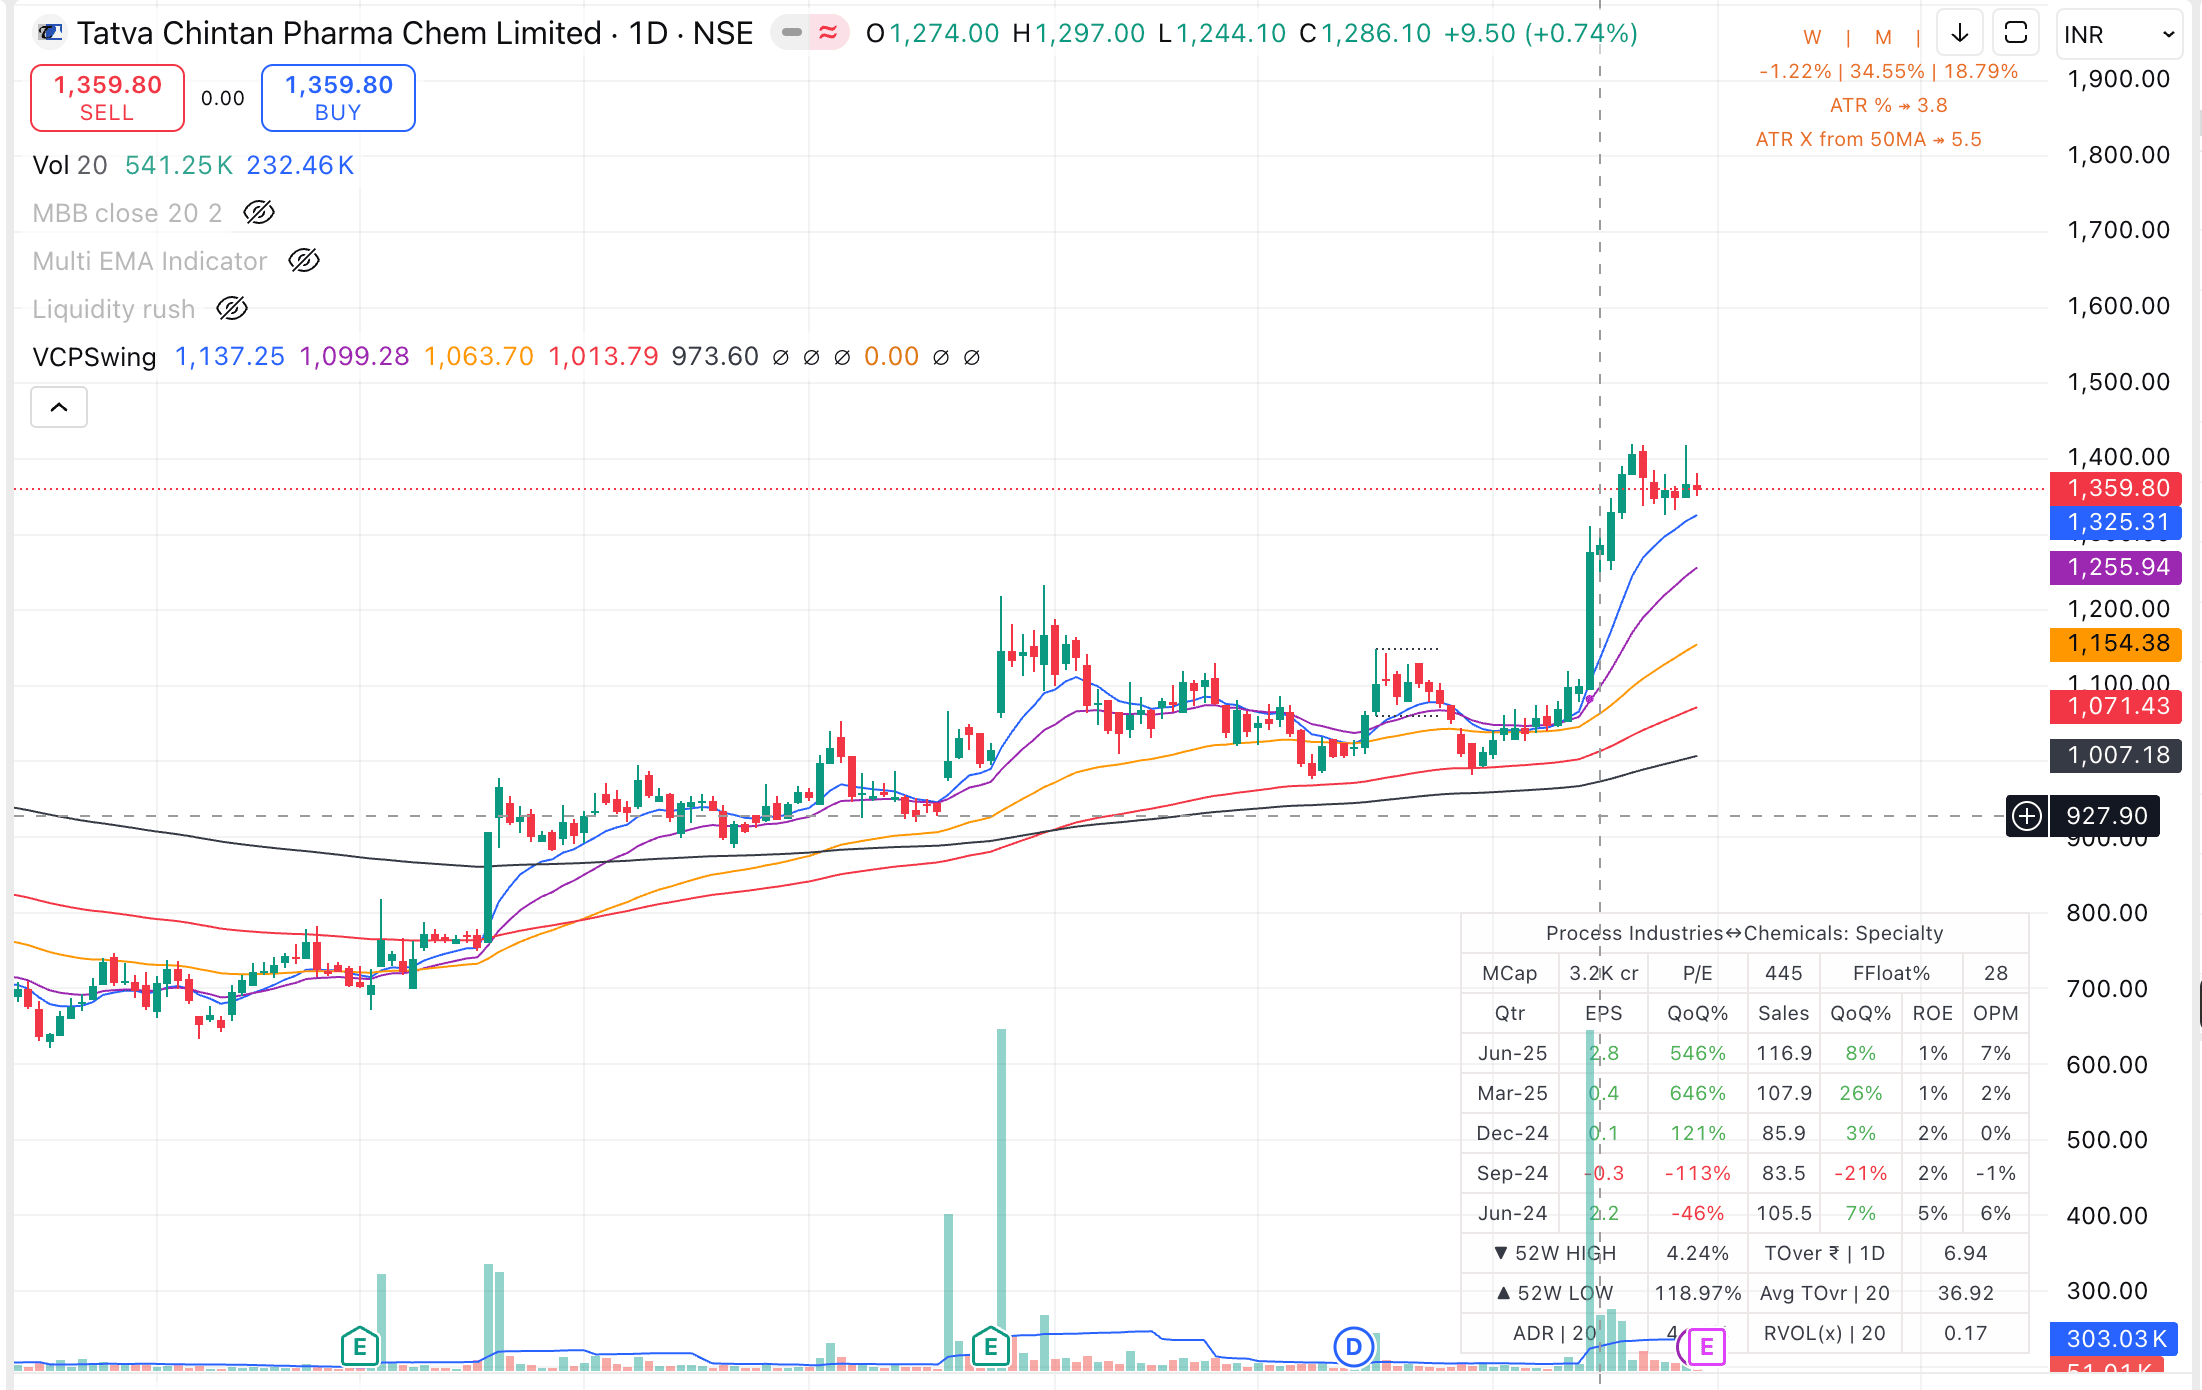The width and height of the screenshot is (2202, 1390).
Task: Click the purple E earnings marker at chart end
Action: pos(1706,1347)
